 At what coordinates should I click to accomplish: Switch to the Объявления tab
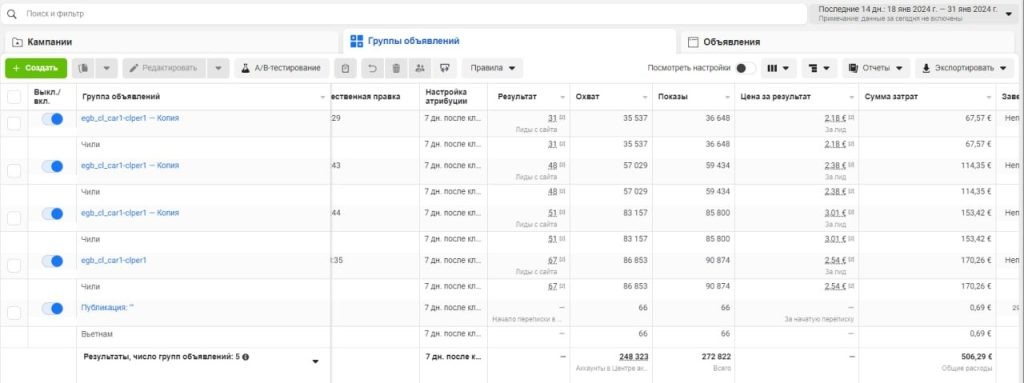pos(848,42)
